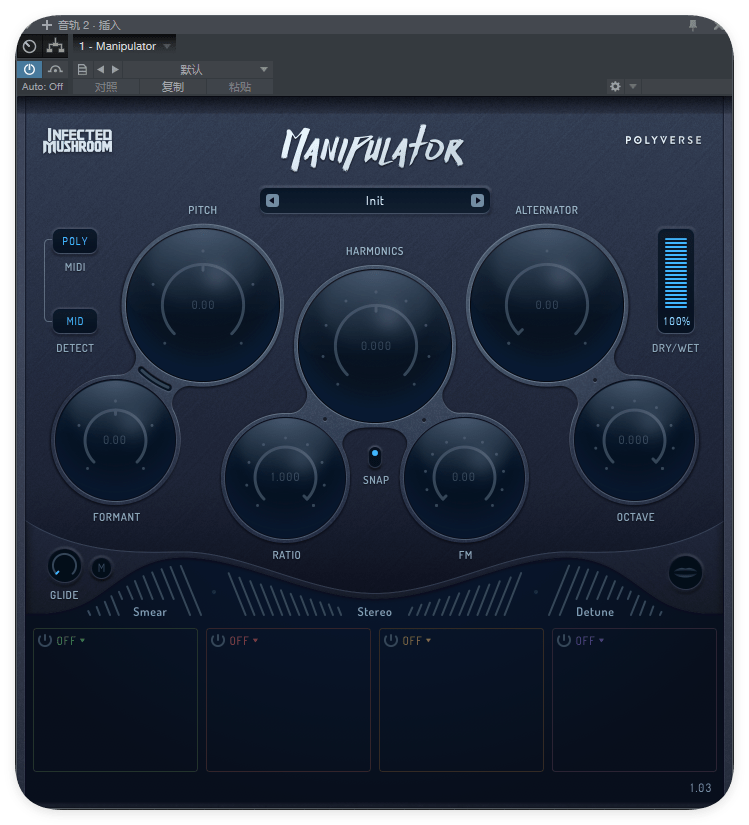Open the routing sidechain icon

click(x=55, y=46)
